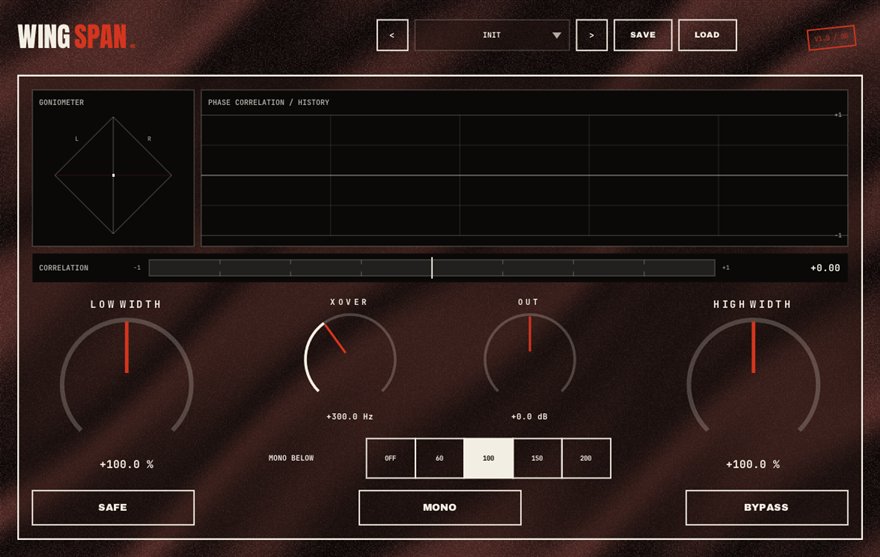Screen dimensions: 880x557
Task: Select the 100 Mono Below option
Action: pos(488,458)
